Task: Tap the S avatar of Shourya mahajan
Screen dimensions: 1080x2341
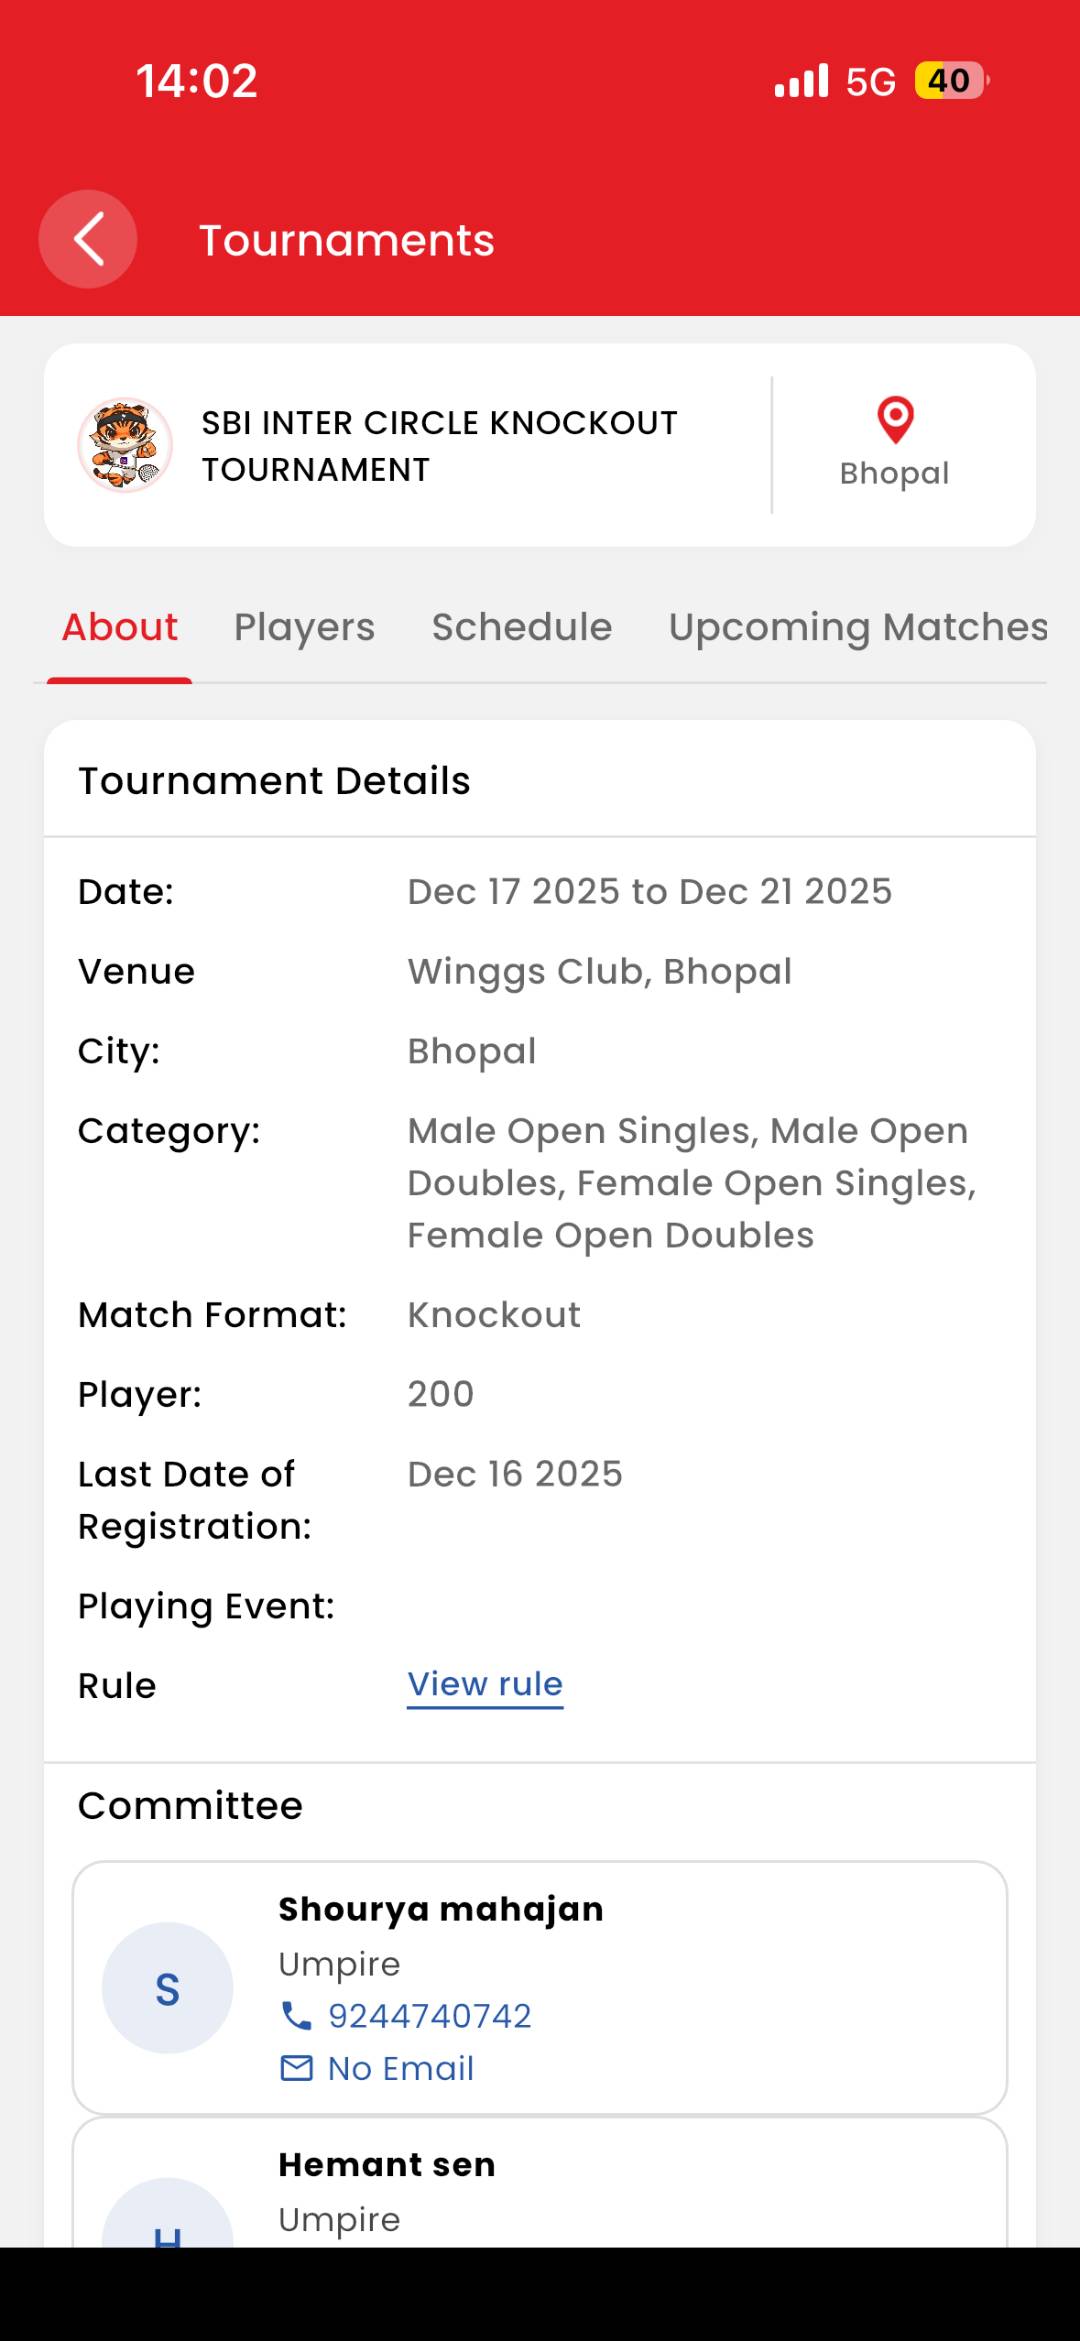Action: [168, 1988]
